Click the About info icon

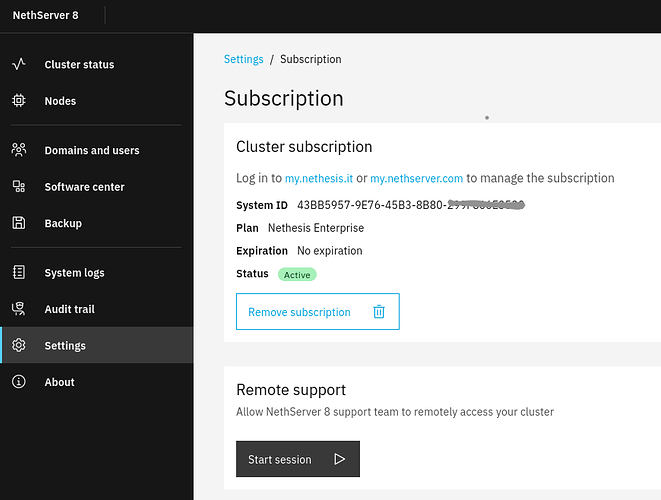tap(19, 382)
